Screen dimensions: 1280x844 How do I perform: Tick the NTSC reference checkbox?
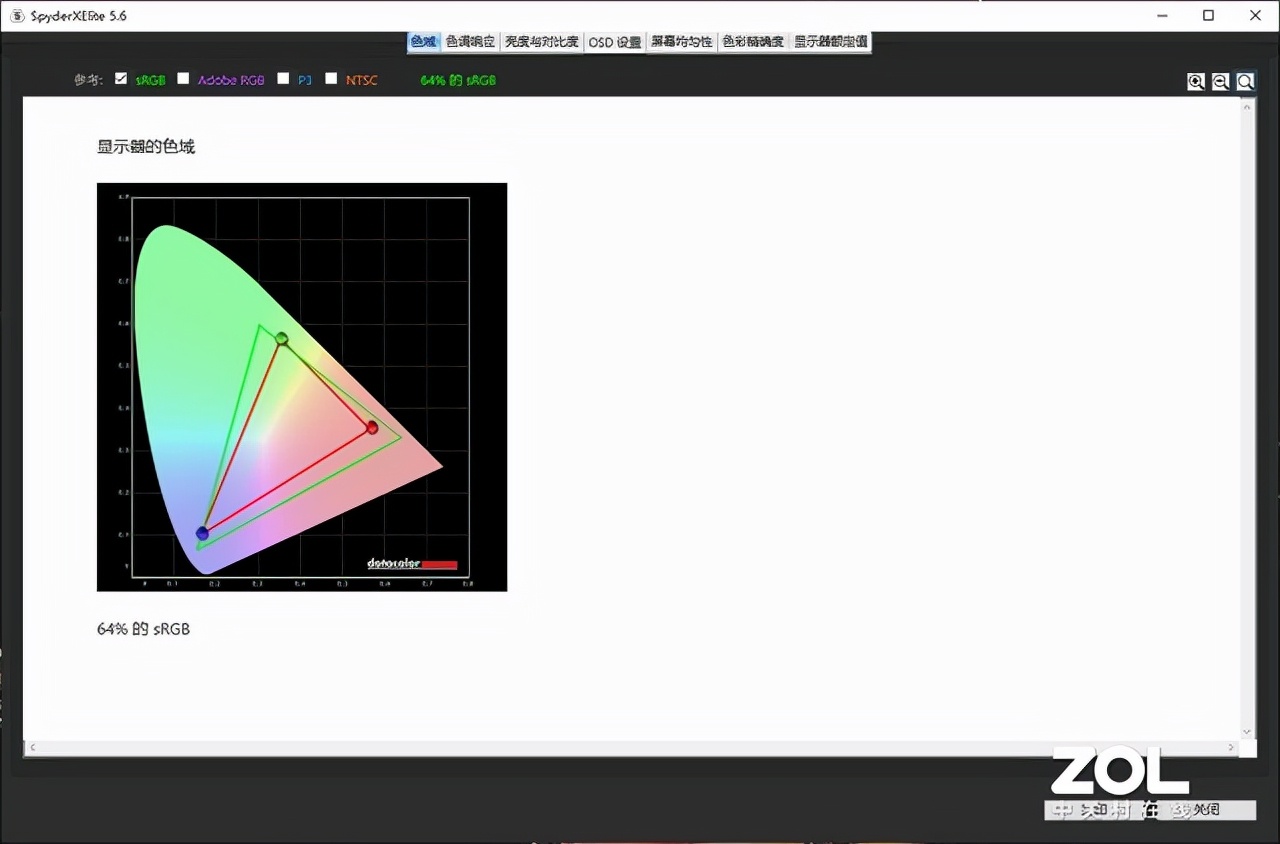click(331, 78)
